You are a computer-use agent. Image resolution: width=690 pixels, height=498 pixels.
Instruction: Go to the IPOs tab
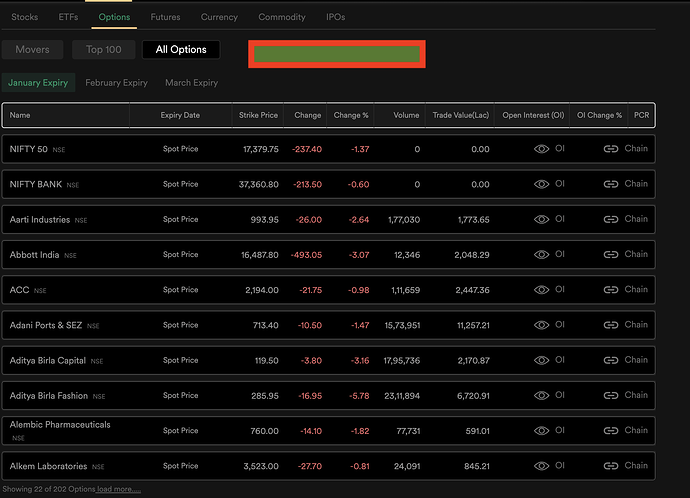(x=335, y=17)
